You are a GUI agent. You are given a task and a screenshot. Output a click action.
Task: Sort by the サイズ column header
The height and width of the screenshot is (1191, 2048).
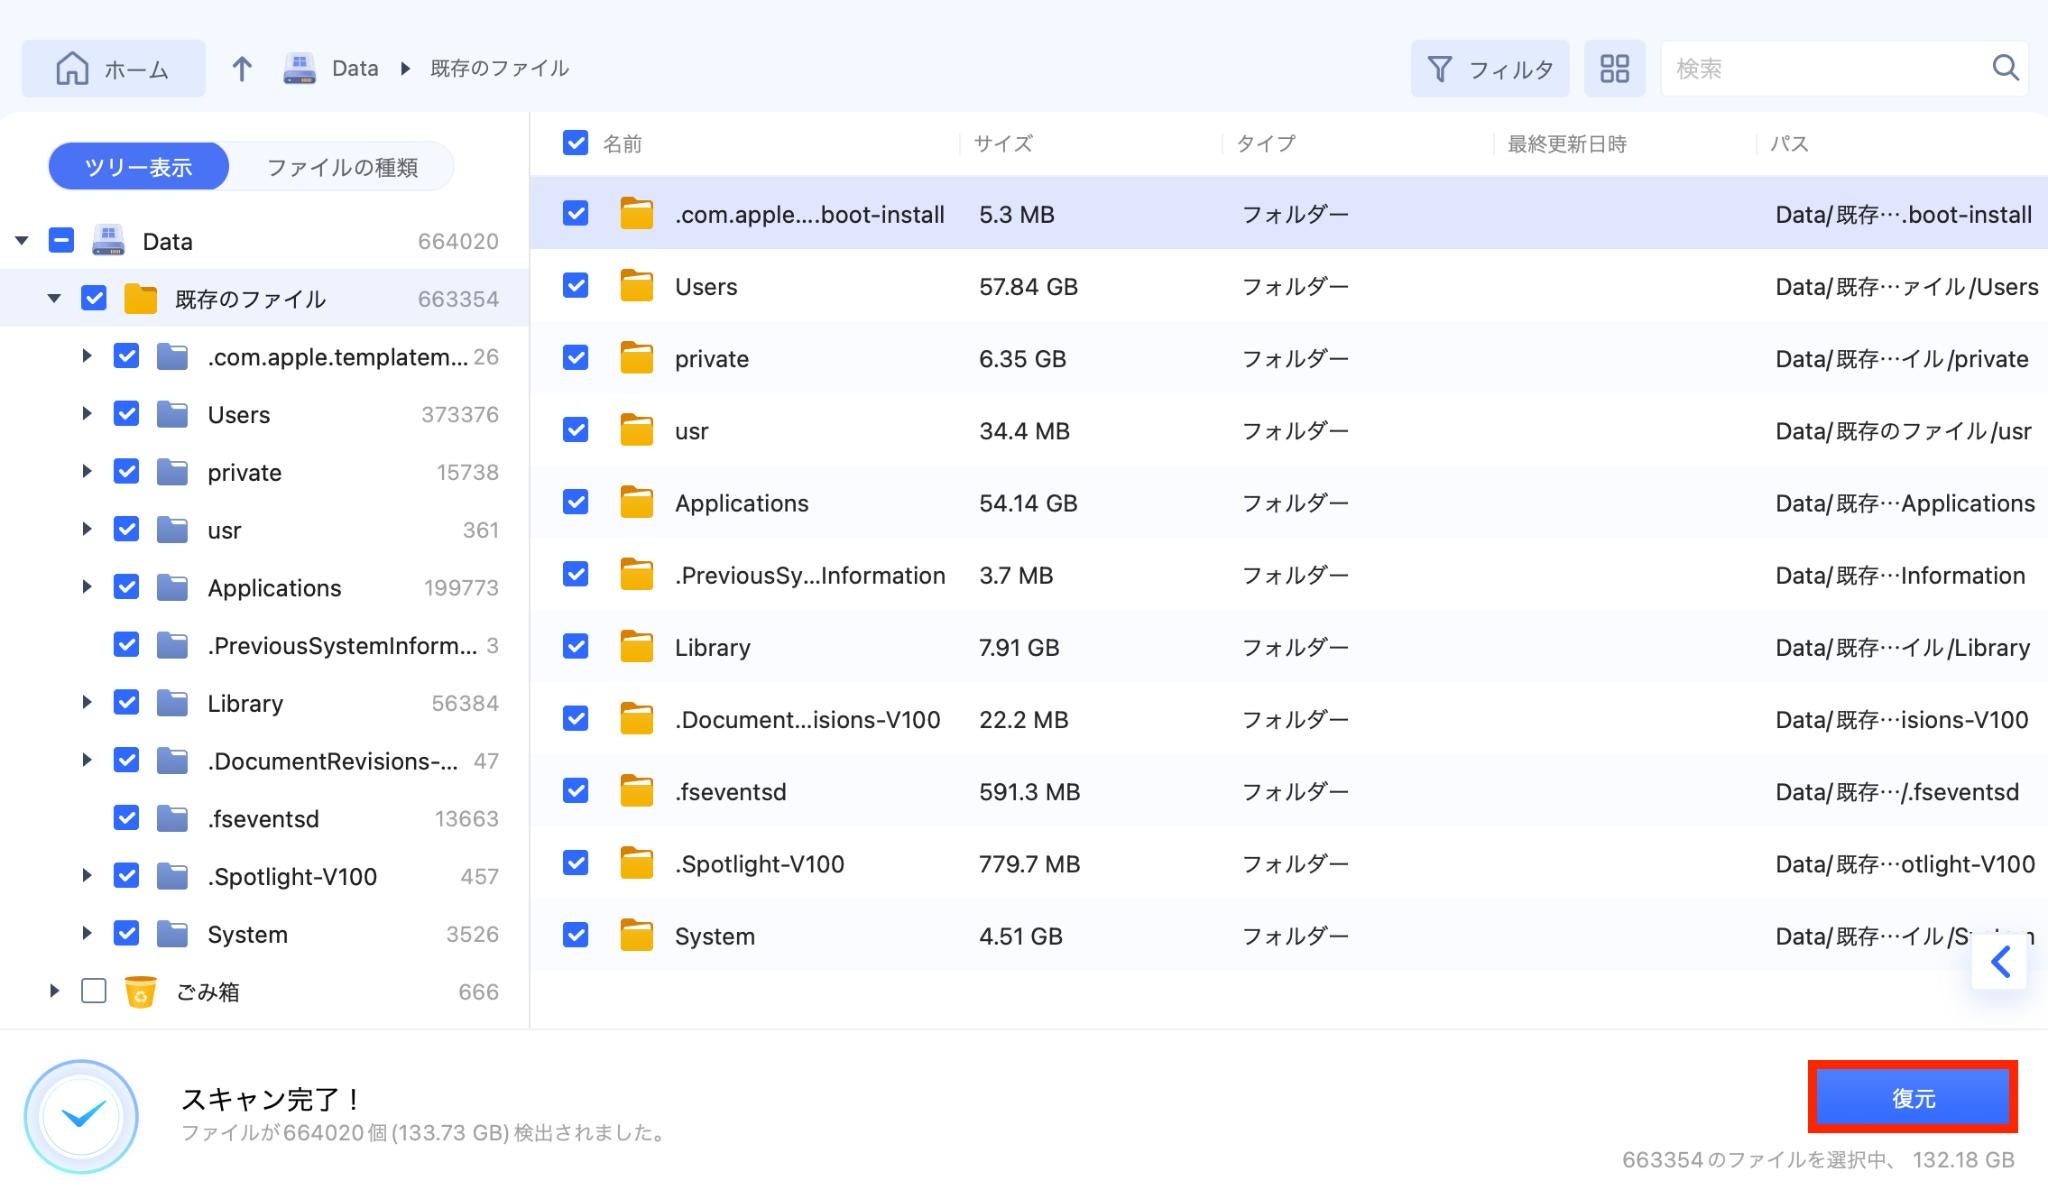(1003, 143)
